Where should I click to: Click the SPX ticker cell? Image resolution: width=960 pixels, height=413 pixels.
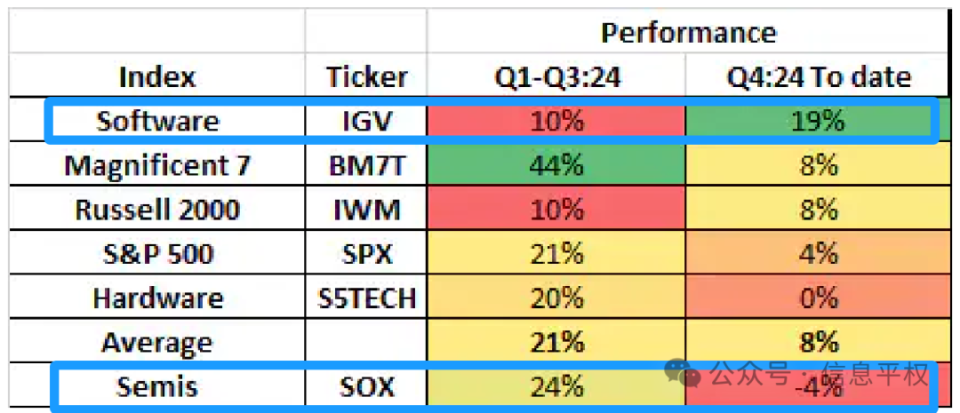pyautogui.click(x=367, y=254)
